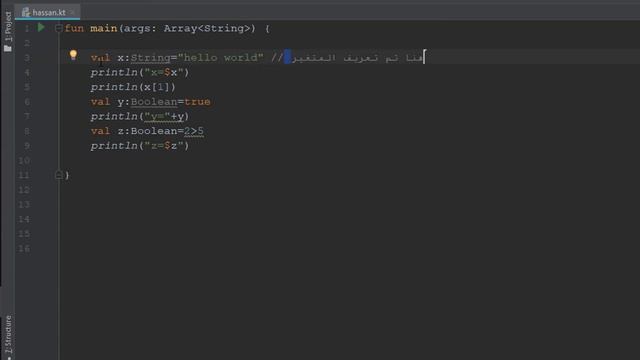Click line number 3 in gutter

(x=27, y=58)
